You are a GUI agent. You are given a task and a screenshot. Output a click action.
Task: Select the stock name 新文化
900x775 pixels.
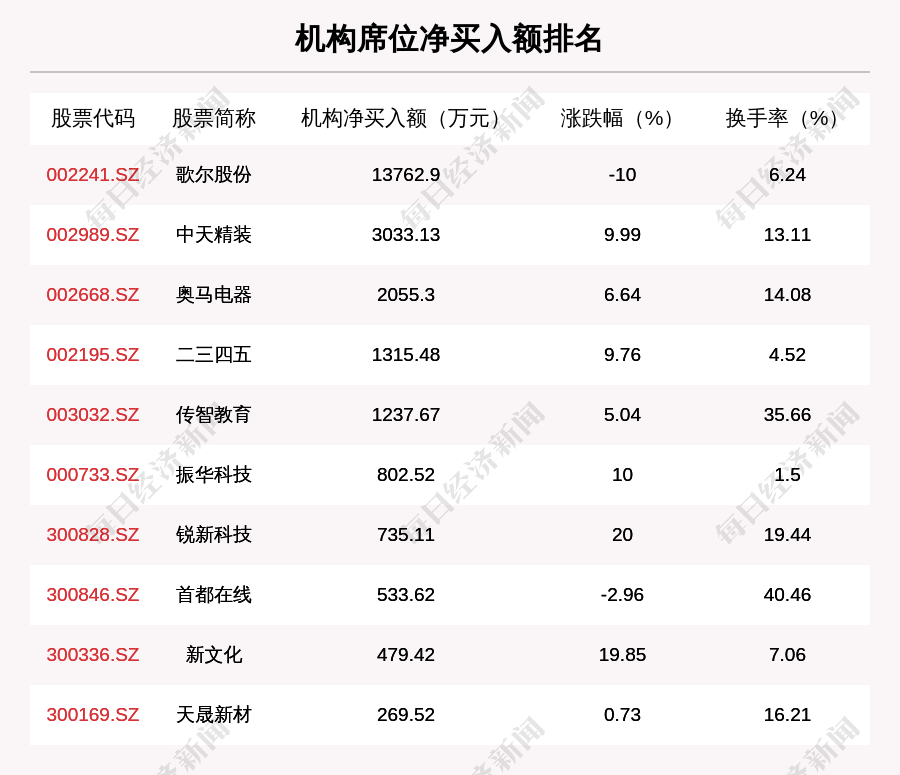click(213, 655)
